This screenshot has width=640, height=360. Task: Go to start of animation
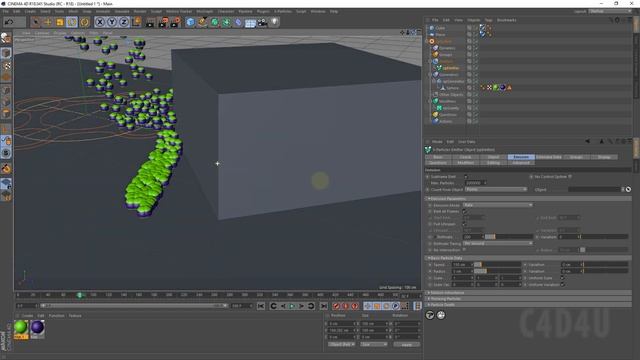click(x=261, y=306)
